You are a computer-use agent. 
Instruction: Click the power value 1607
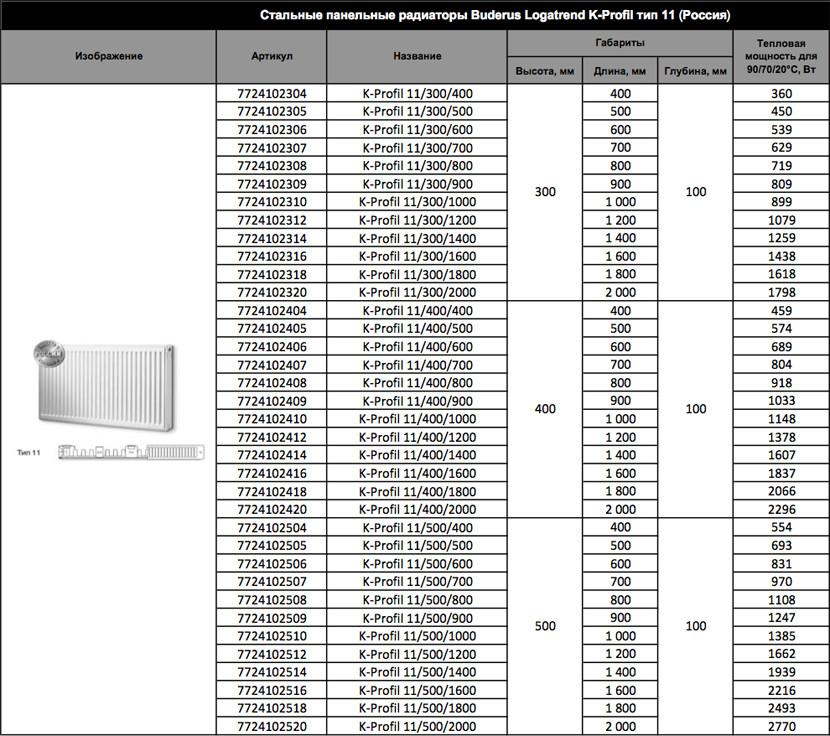point(781,455)
